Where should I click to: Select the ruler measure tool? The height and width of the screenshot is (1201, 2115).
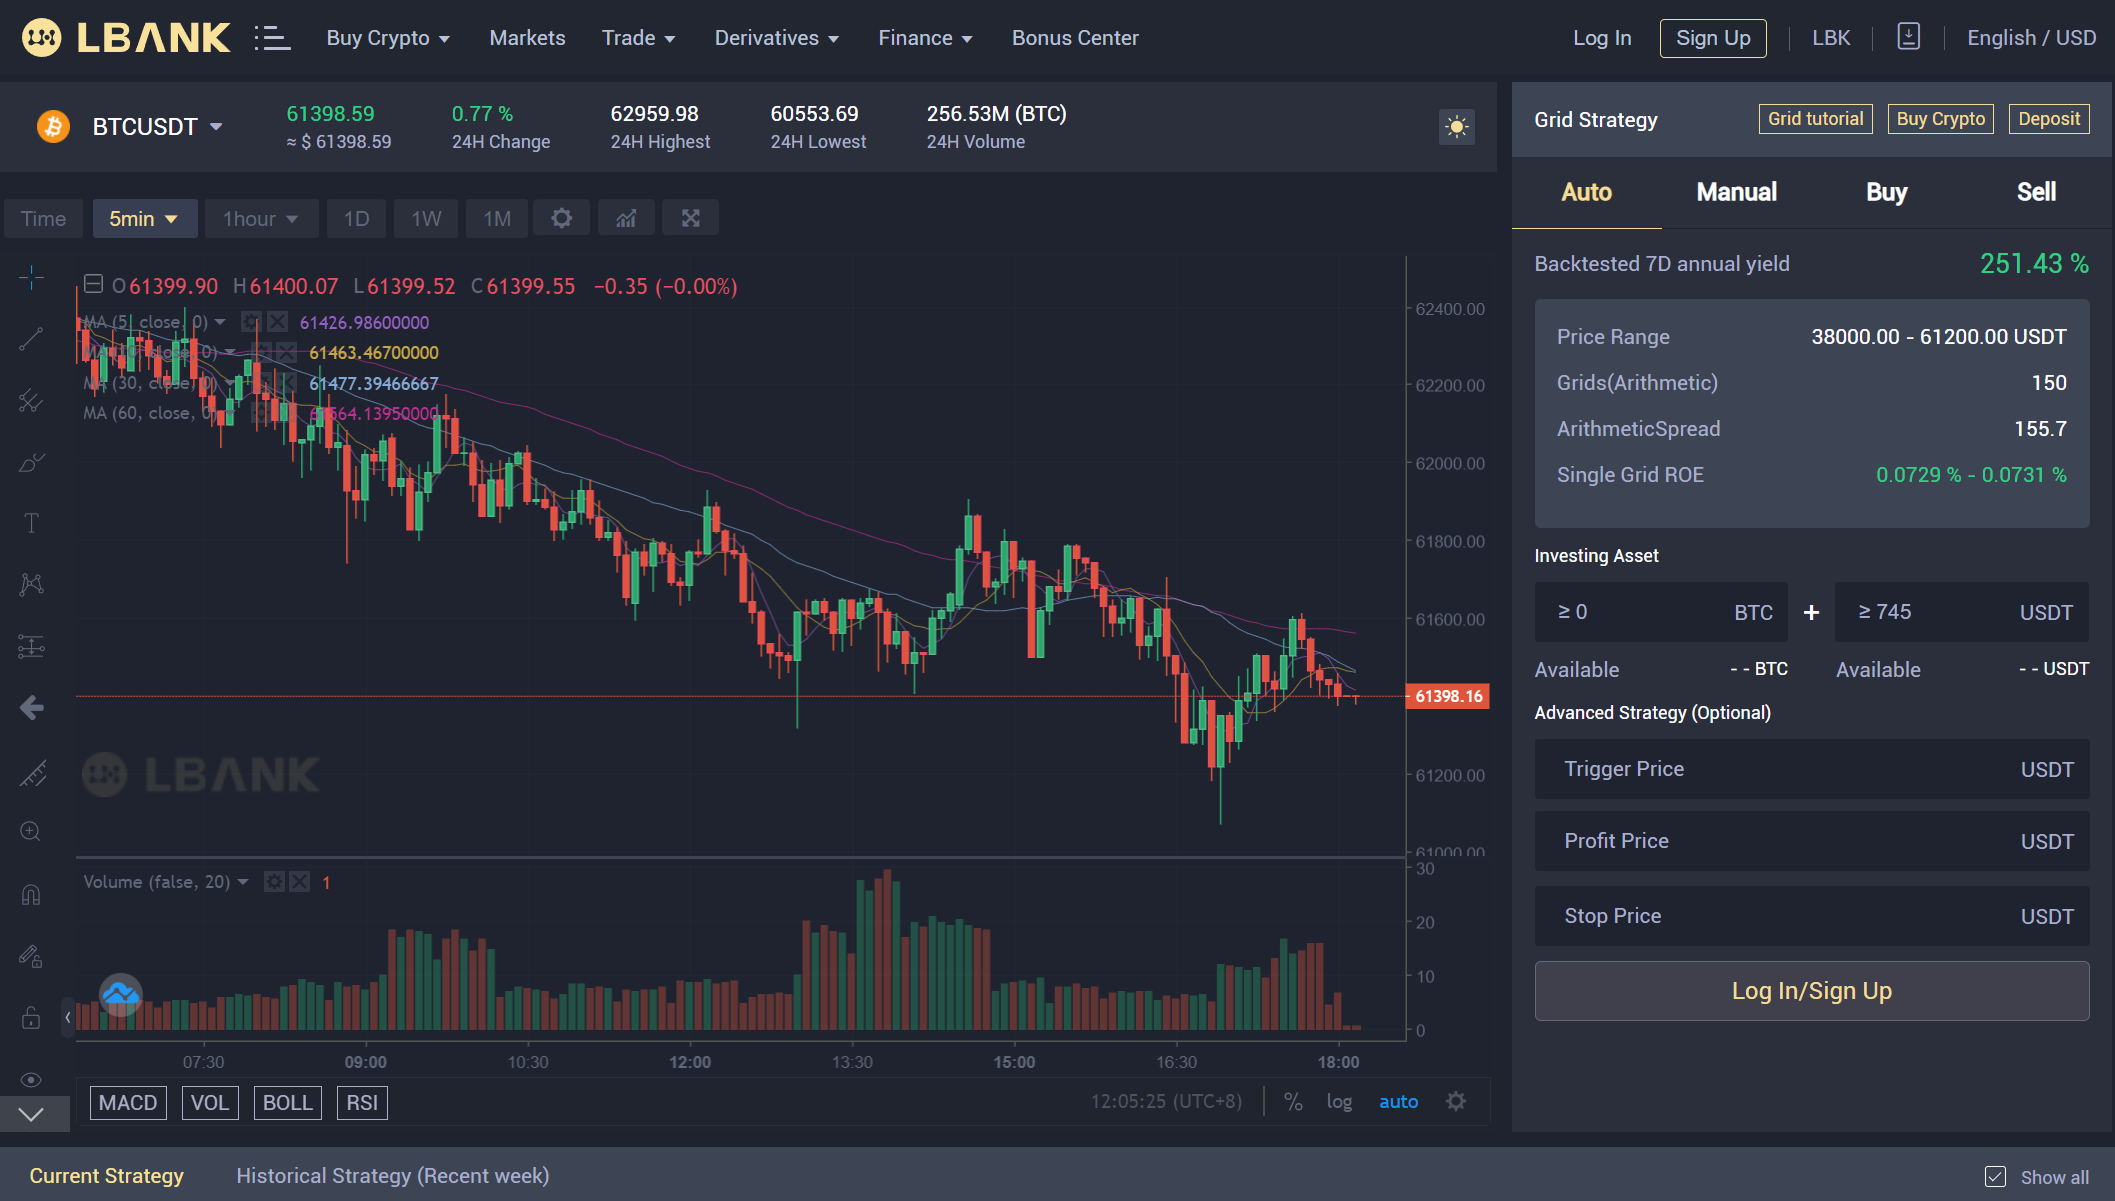(x=31, y=772)
